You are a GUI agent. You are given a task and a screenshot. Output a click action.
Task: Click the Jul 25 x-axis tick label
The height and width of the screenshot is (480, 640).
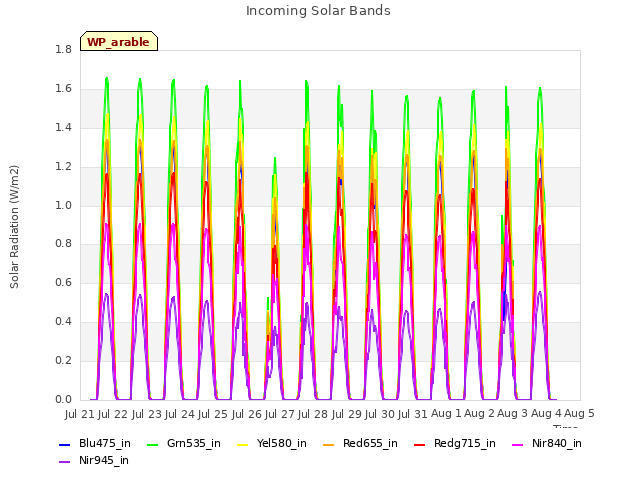point(213,414)
